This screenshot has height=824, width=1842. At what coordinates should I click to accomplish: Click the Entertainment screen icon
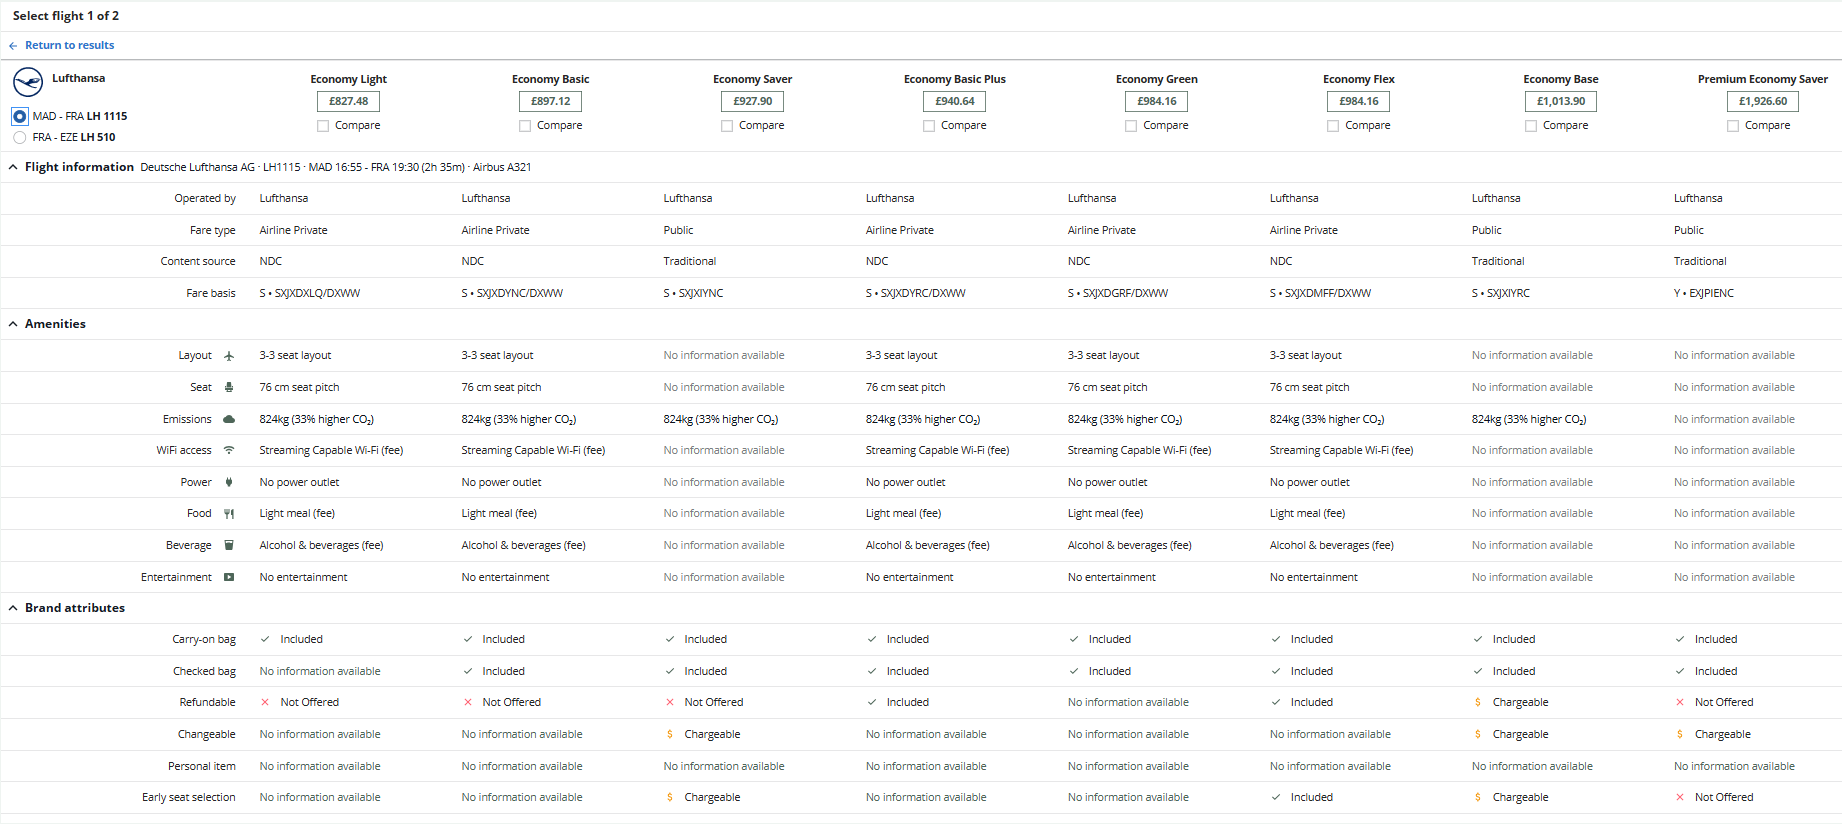pyautogui.click(x=229, y=577)
